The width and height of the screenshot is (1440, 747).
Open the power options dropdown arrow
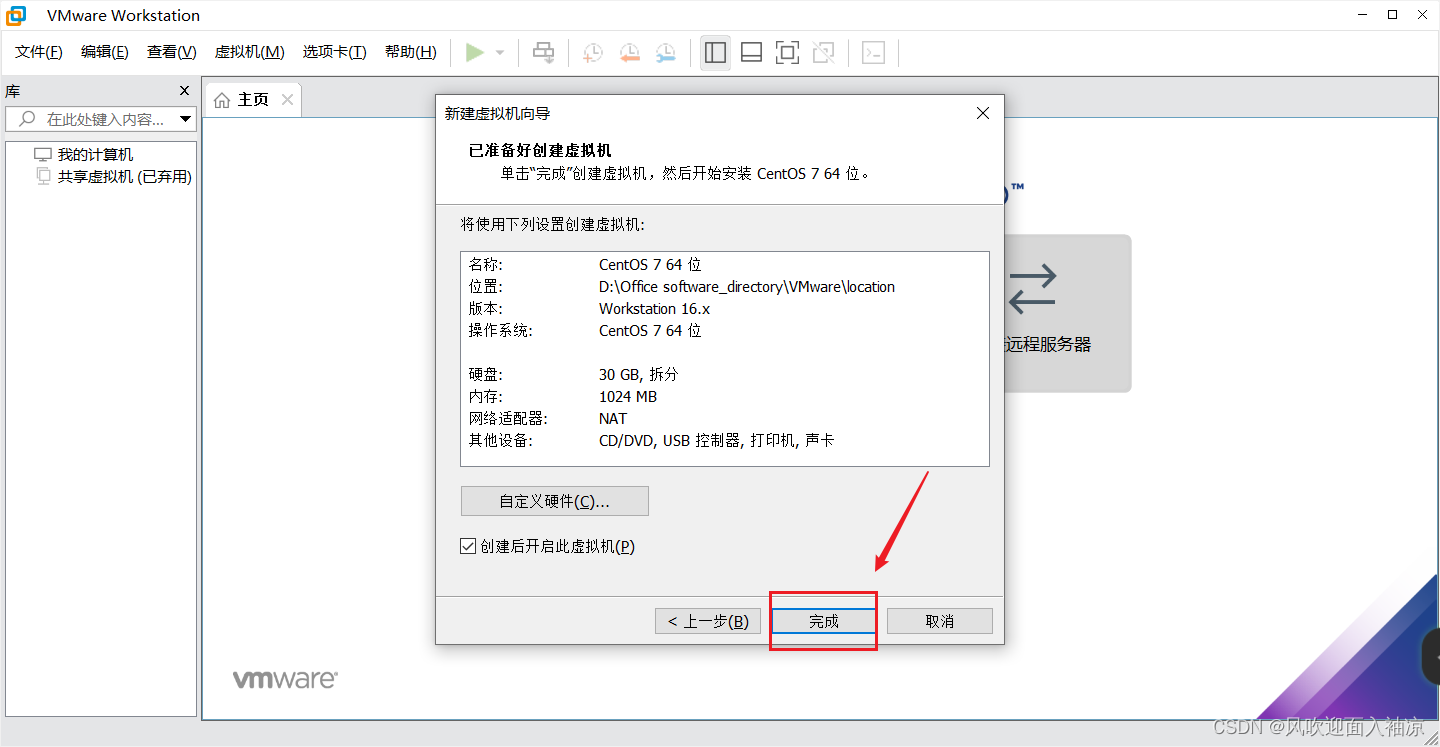point(500,53)
